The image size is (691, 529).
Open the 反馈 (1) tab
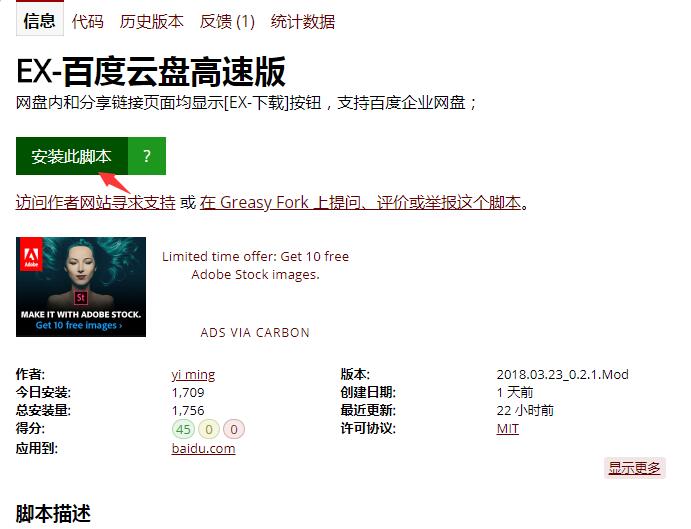(227, 21)
